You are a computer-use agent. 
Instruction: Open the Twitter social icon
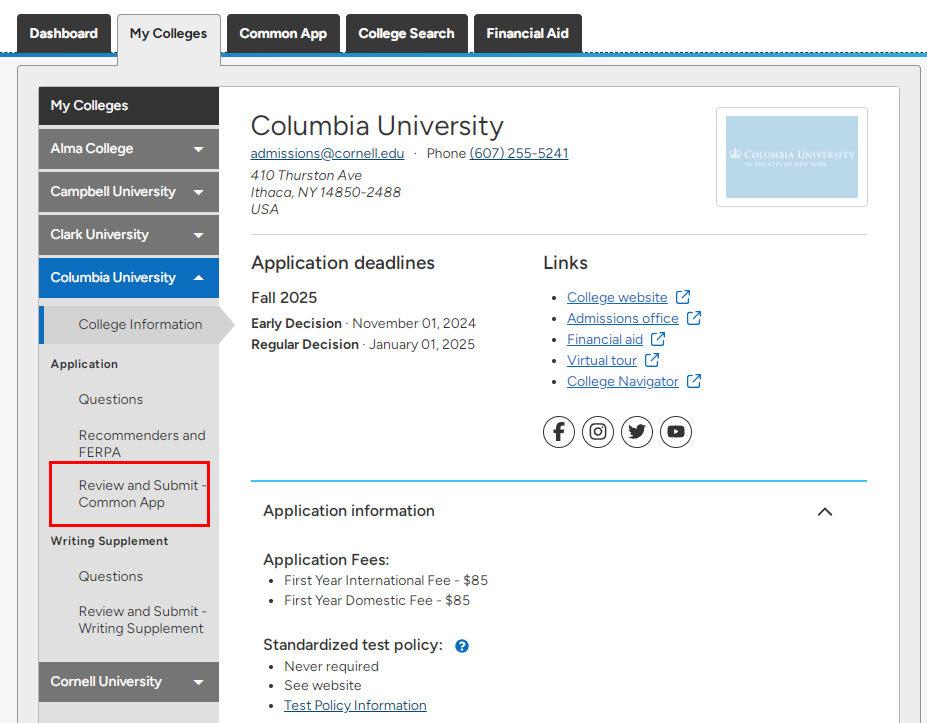point(637,432)
